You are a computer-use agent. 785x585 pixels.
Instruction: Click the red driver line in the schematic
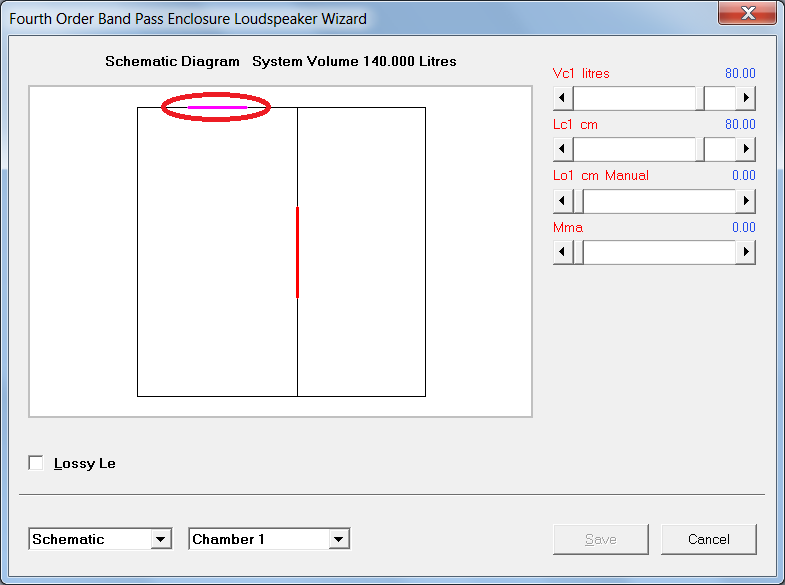click(x=297, y=252)
